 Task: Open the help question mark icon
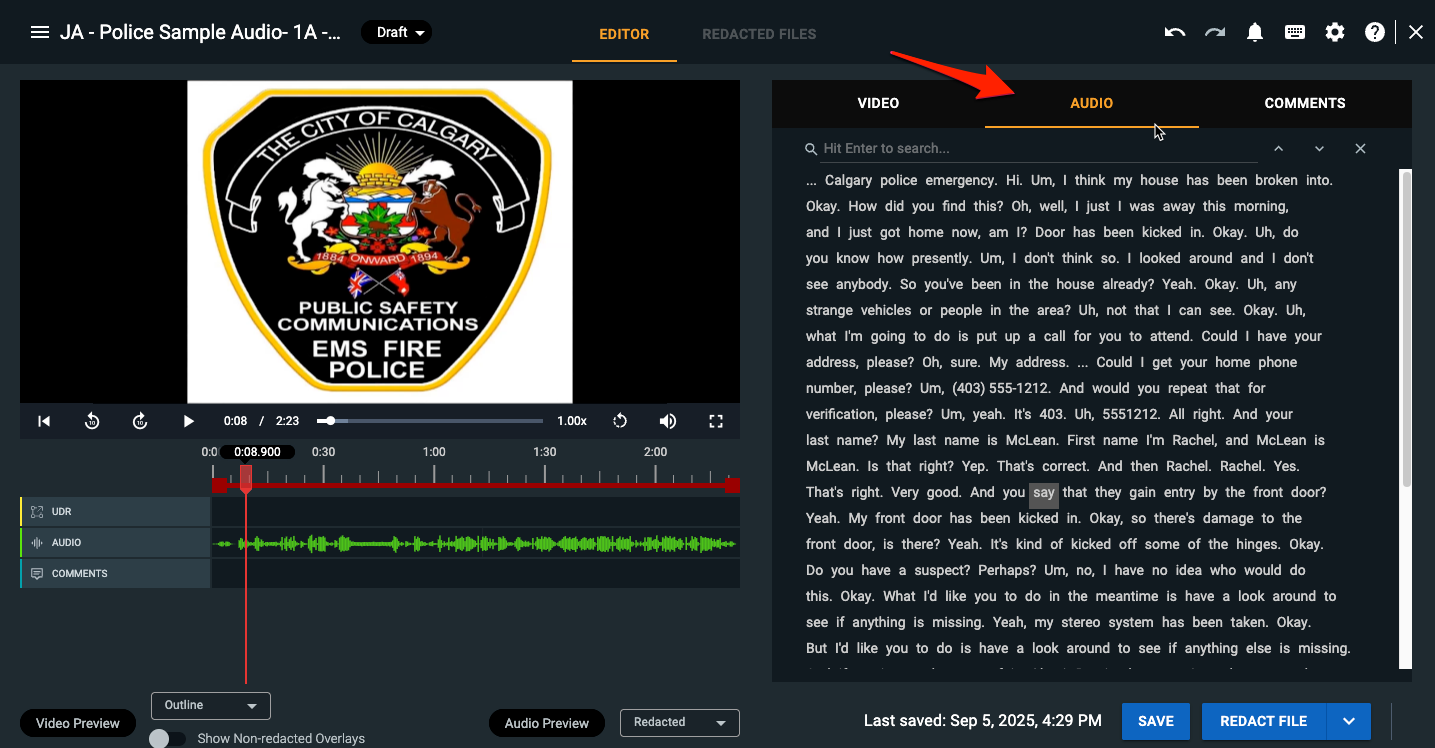(1375, 32)
